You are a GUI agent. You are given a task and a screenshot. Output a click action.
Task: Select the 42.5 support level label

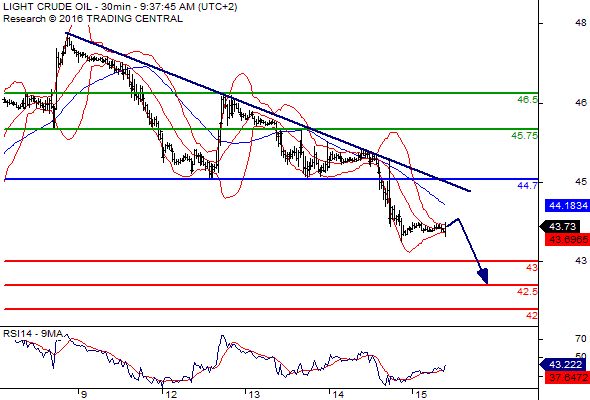pyautogui.click(x=527, y=292)
